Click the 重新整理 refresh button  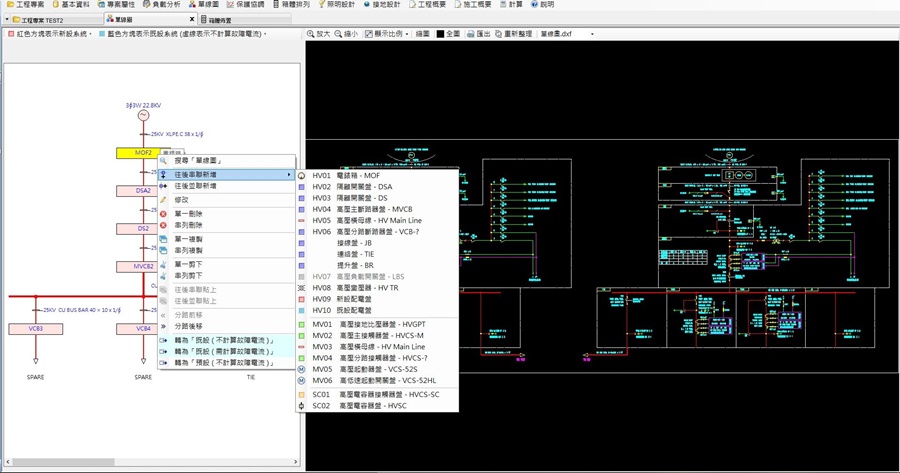pos(514,34)
